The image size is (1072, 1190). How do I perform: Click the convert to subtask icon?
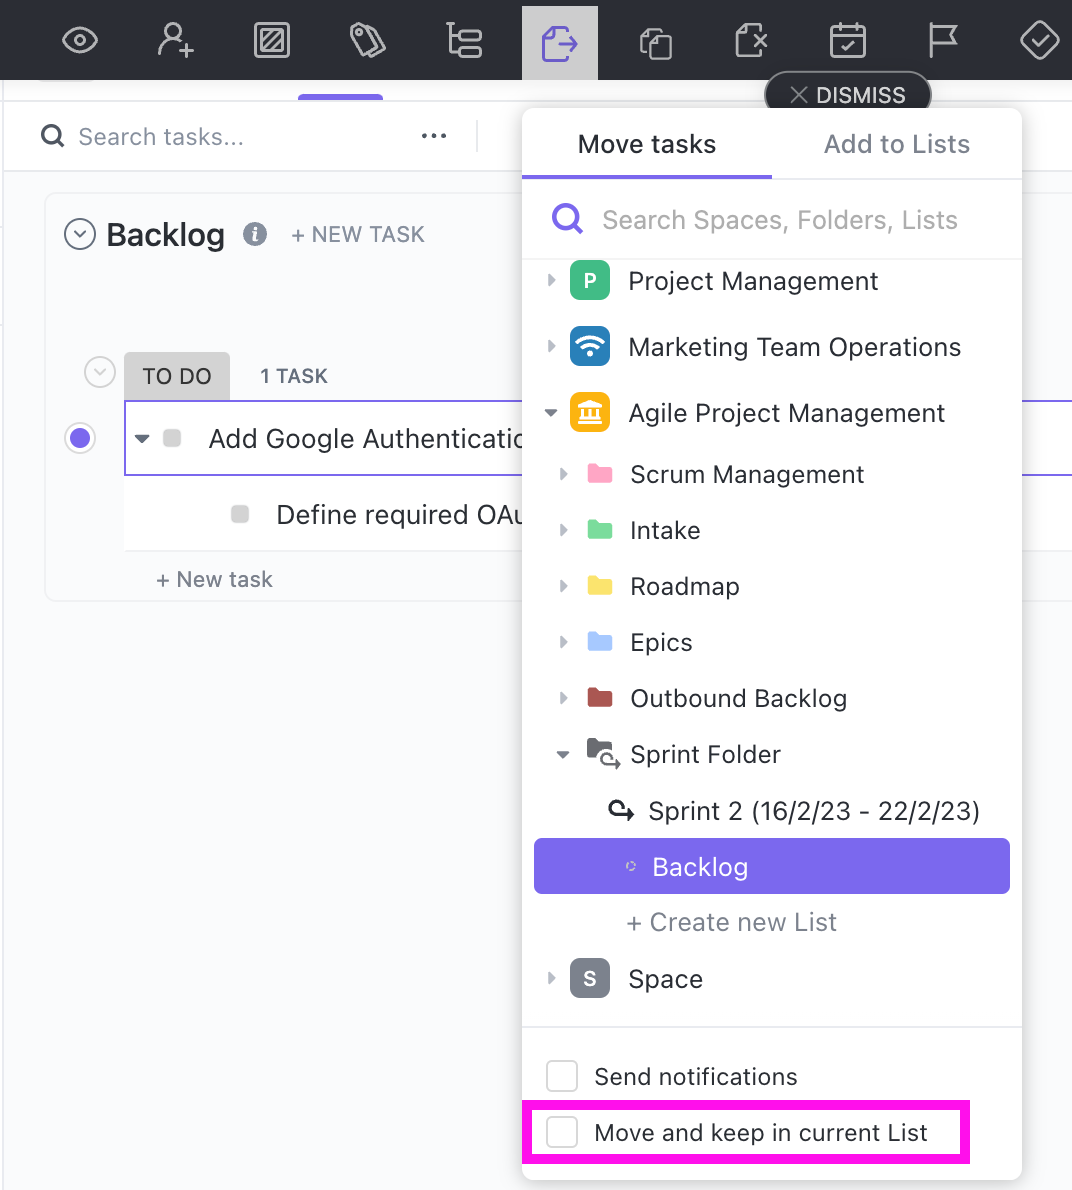464,41
